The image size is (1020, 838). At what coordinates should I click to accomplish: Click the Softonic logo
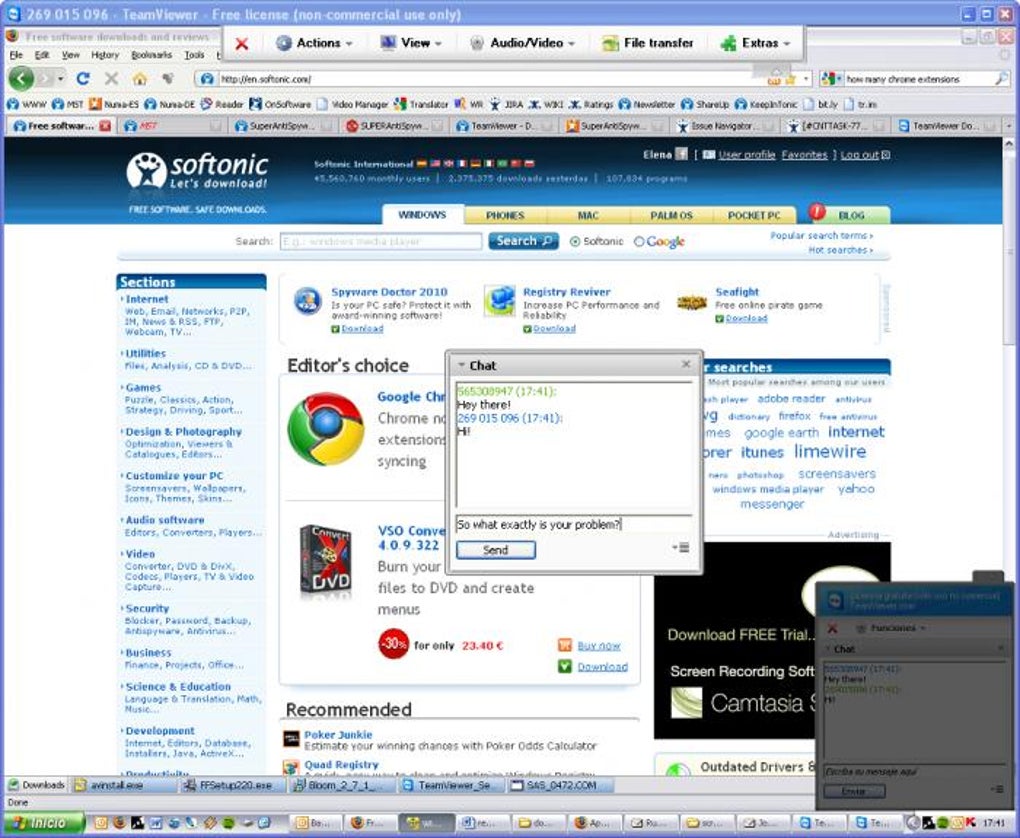[197, 171]
